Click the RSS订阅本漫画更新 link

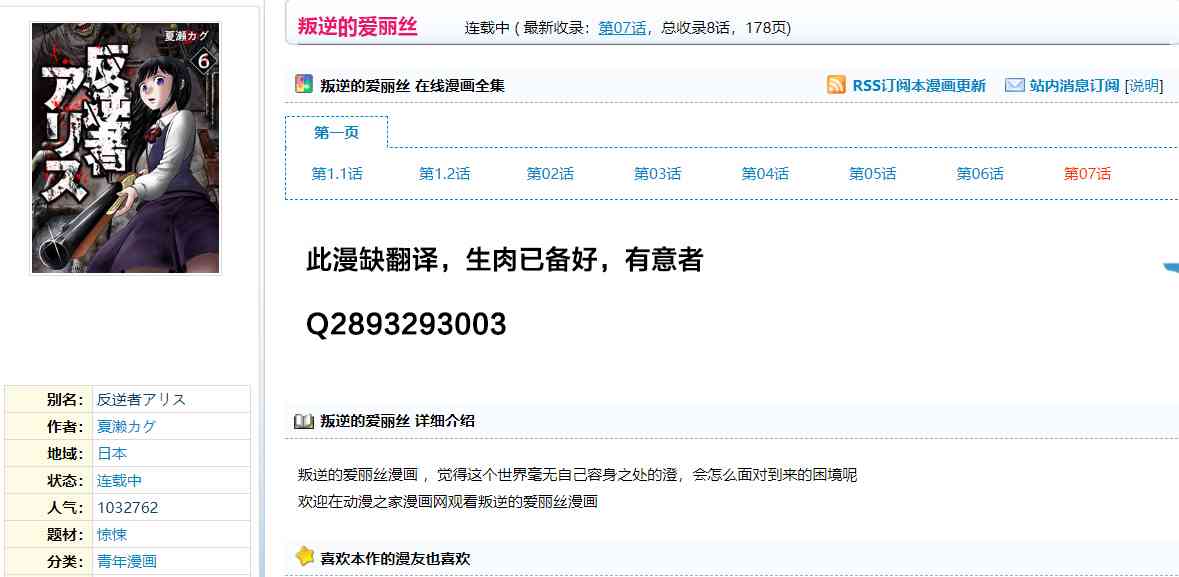[x=918, y=86]
